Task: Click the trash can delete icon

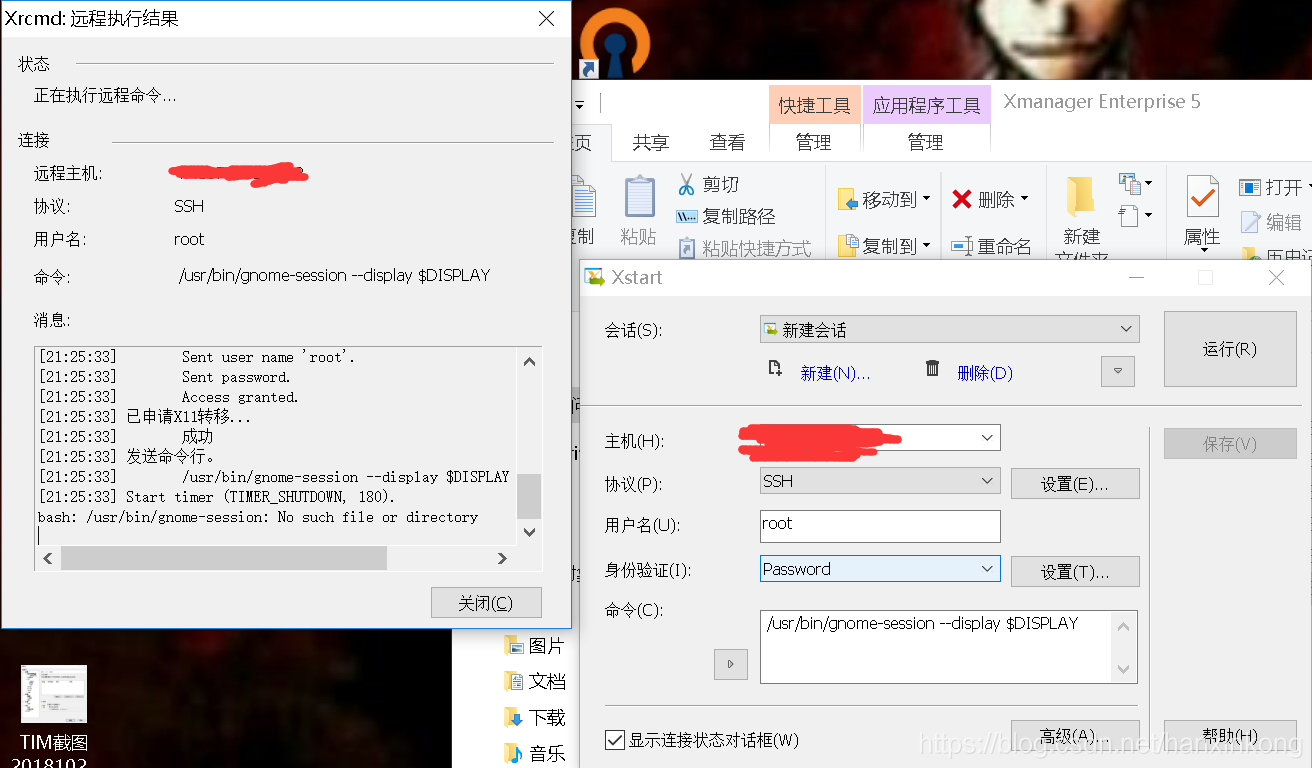Action: pos(933,369)
